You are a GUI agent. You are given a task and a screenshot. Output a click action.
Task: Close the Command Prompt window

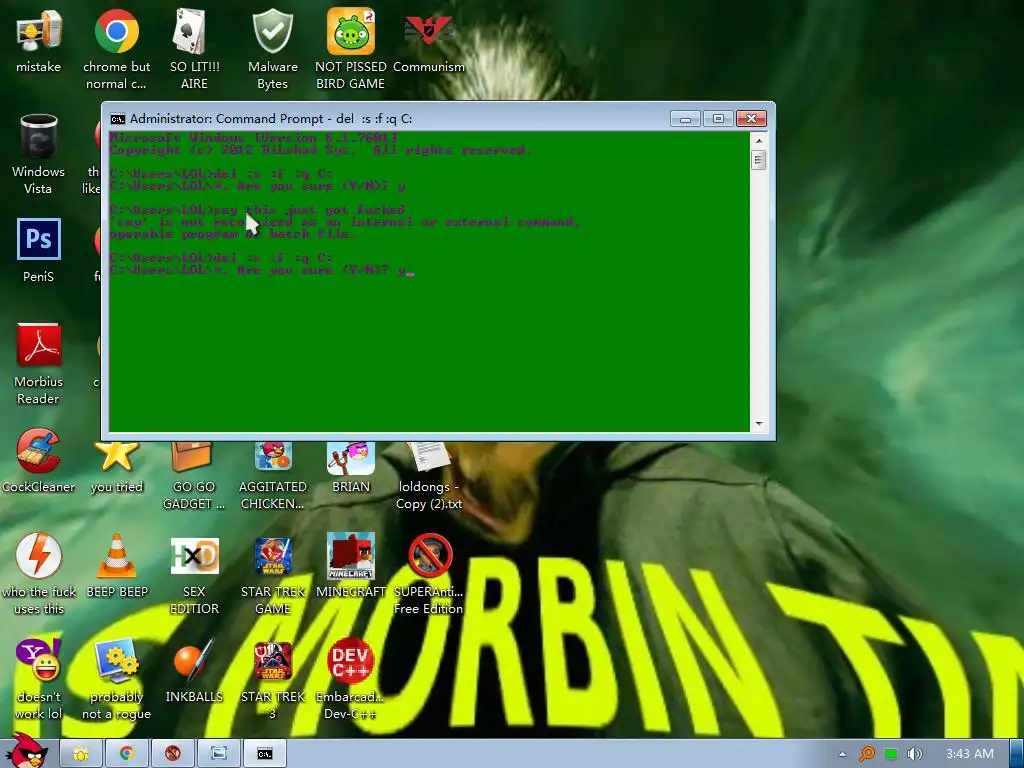click(x=751, y=119)
